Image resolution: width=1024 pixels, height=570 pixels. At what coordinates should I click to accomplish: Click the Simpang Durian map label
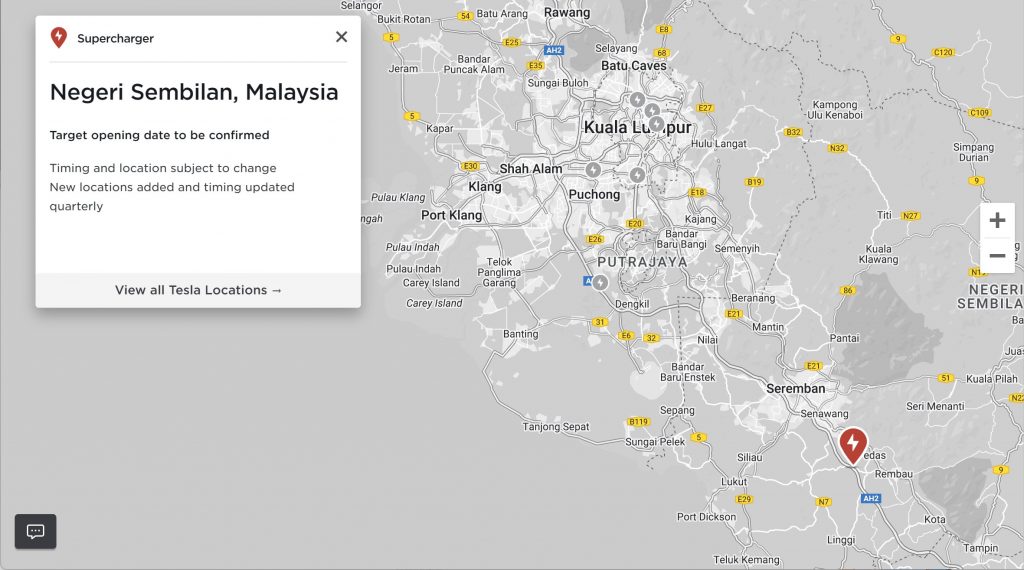[973, 152]
